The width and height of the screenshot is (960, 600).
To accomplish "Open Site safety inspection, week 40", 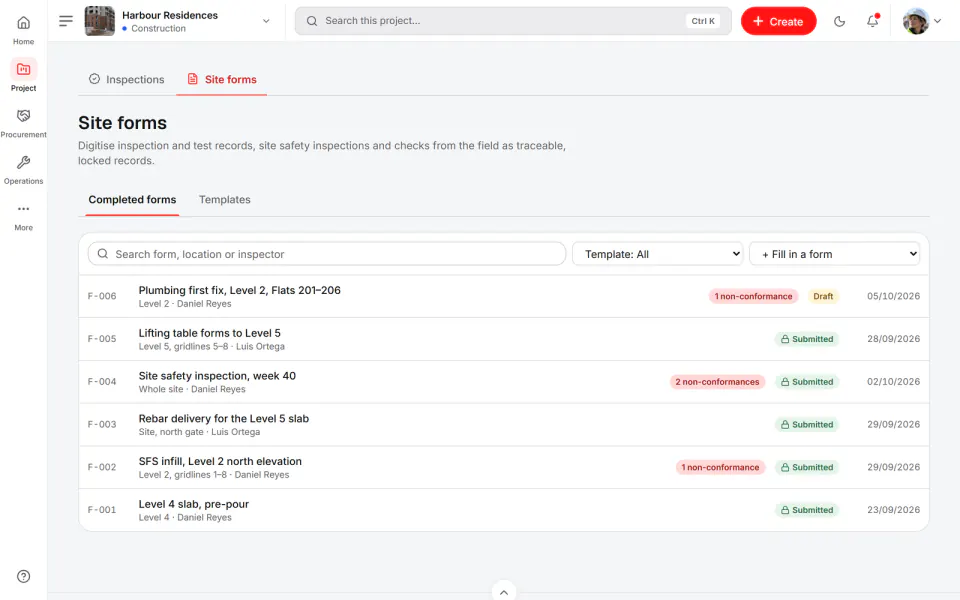I will [217, 376].
